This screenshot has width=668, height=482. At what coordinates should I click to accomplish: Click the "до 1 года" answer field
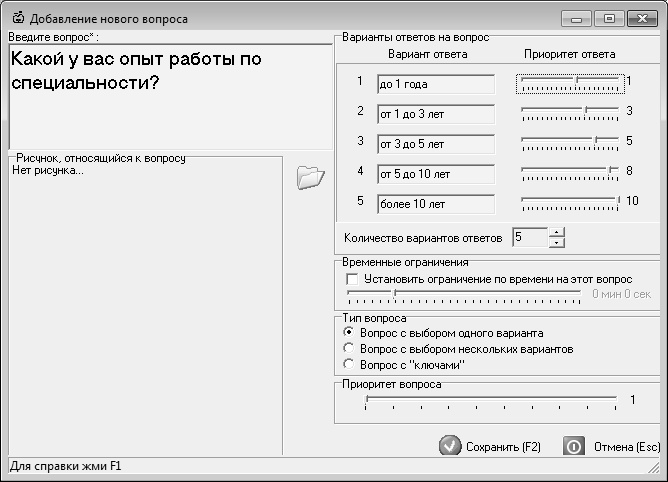coord(435,84)
